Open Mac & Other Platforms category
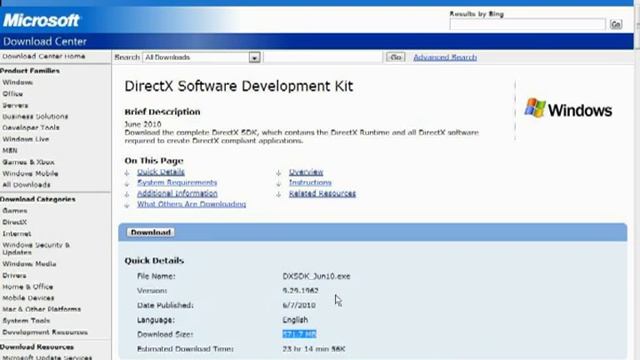The image size is (640, 360). pyautogui.click(x=42, y=309)
